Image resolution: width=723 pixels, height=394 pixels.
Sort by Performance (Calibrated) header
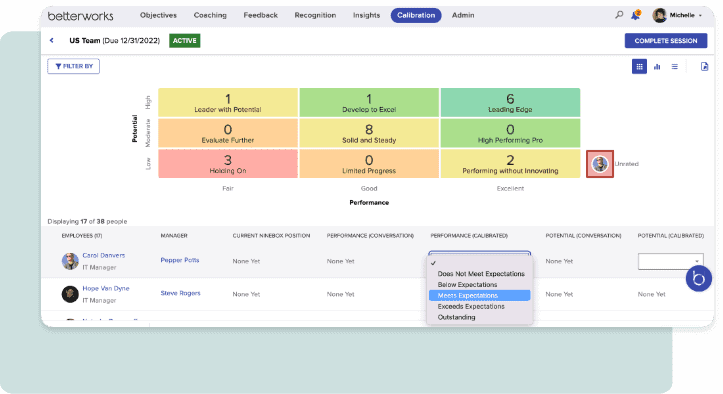469,236
